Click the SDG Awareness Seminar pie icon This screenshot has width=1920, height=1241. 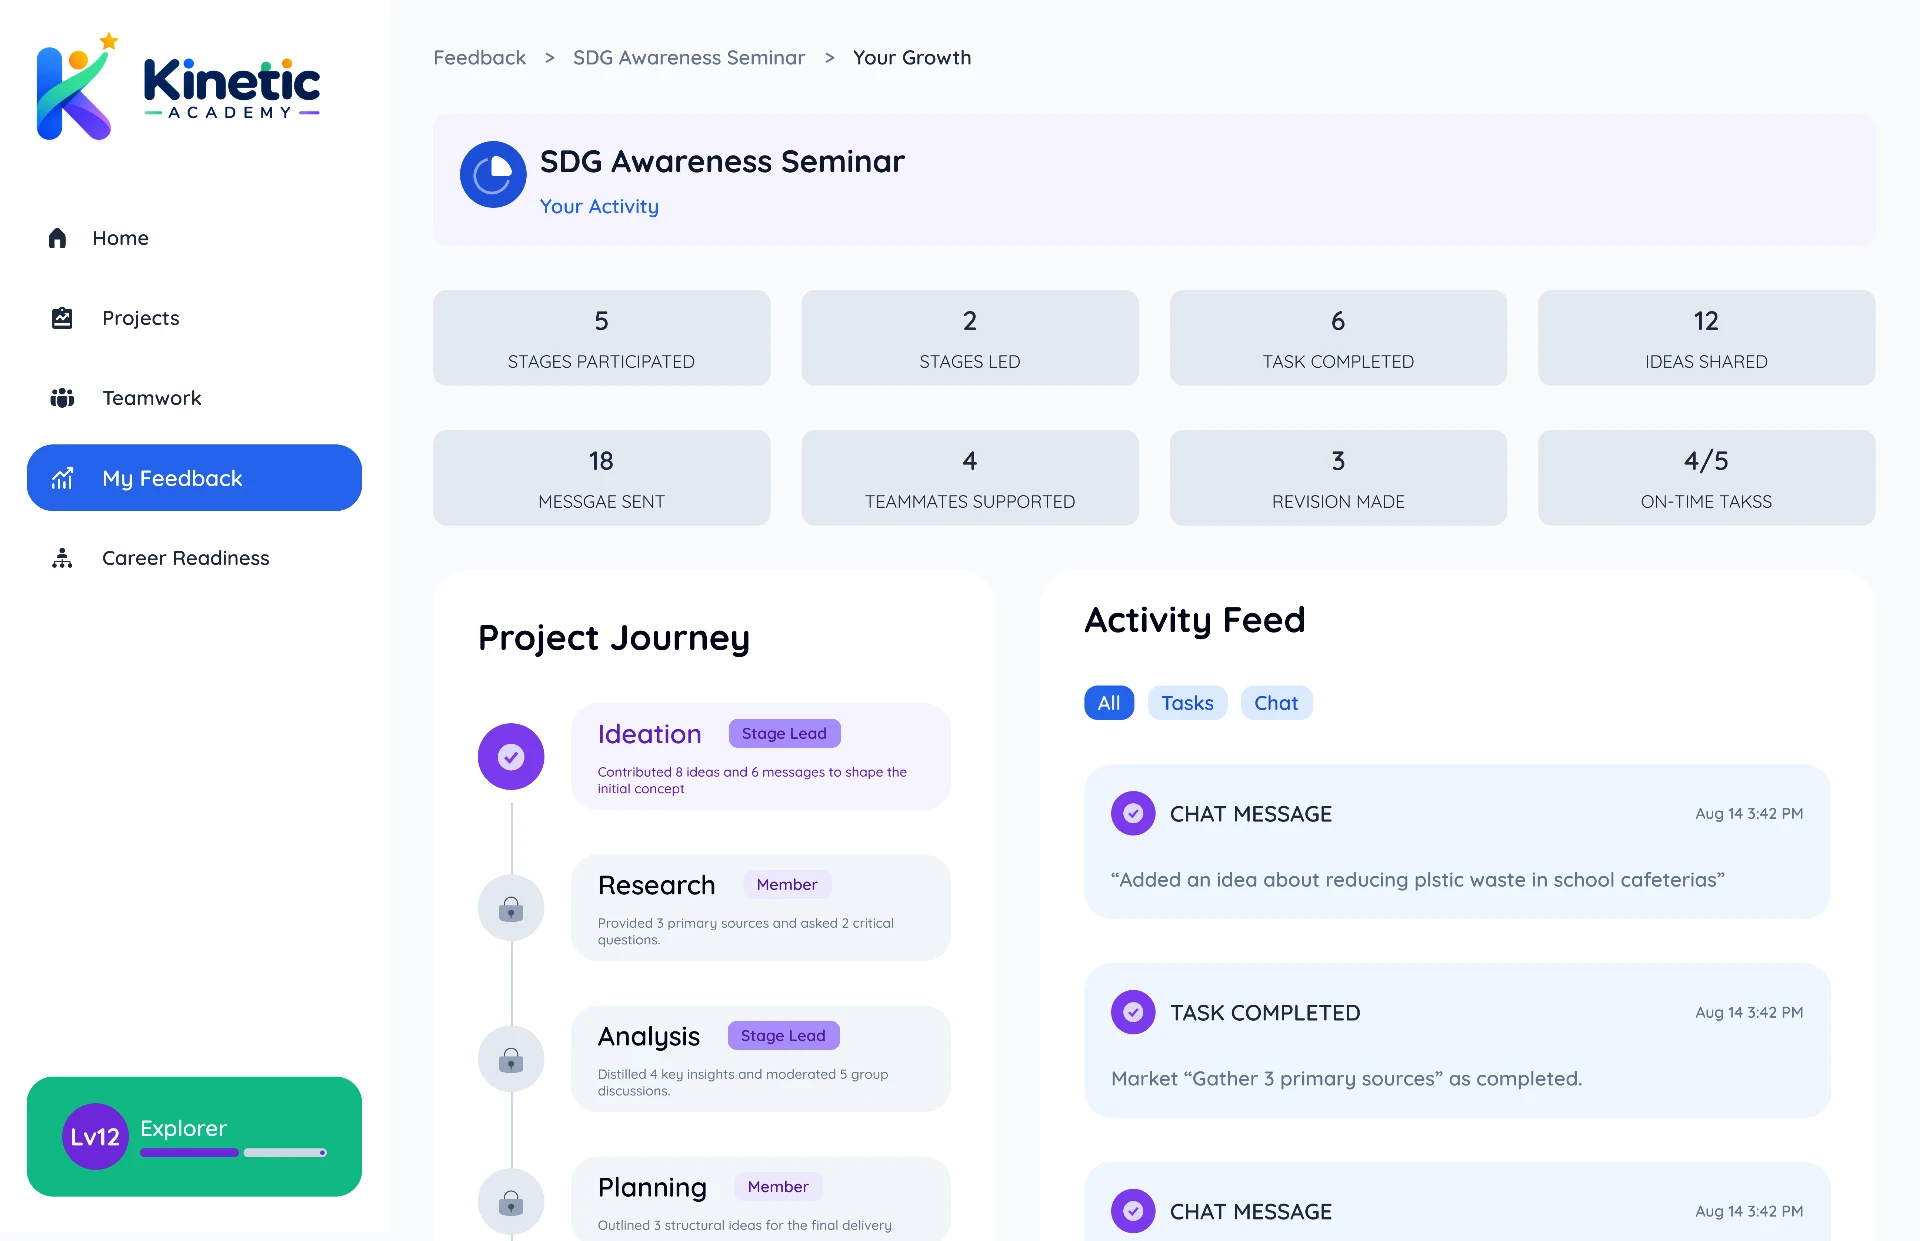click(x=493, y=175)
